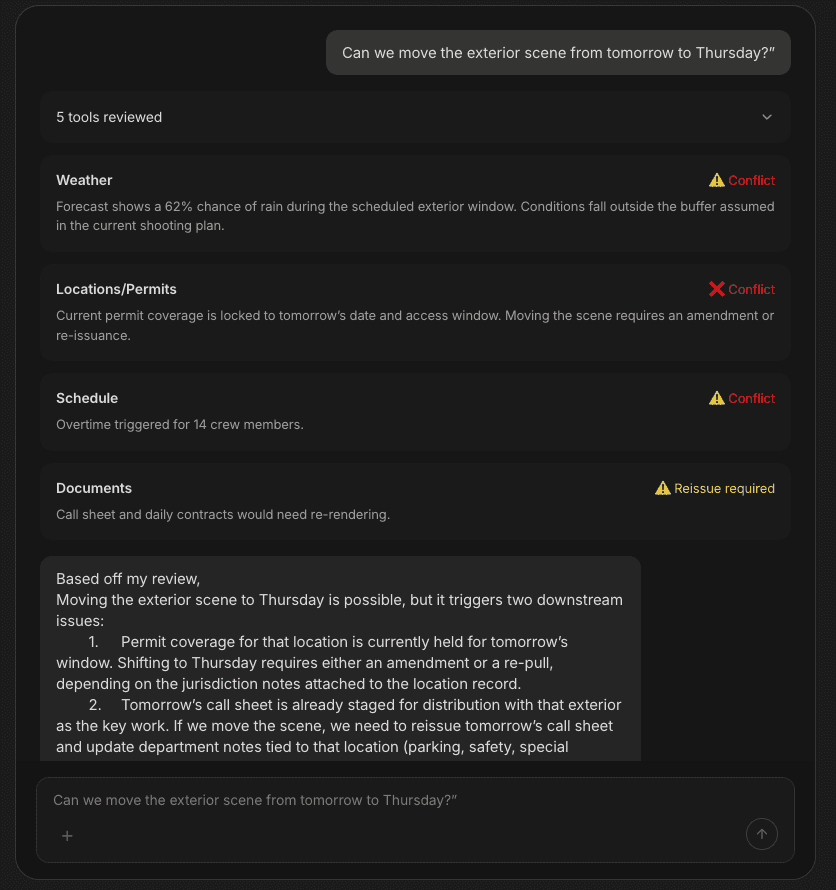Screen dimensions: 836x890
Task: Click the Reissue required status label
Action: 724,489
